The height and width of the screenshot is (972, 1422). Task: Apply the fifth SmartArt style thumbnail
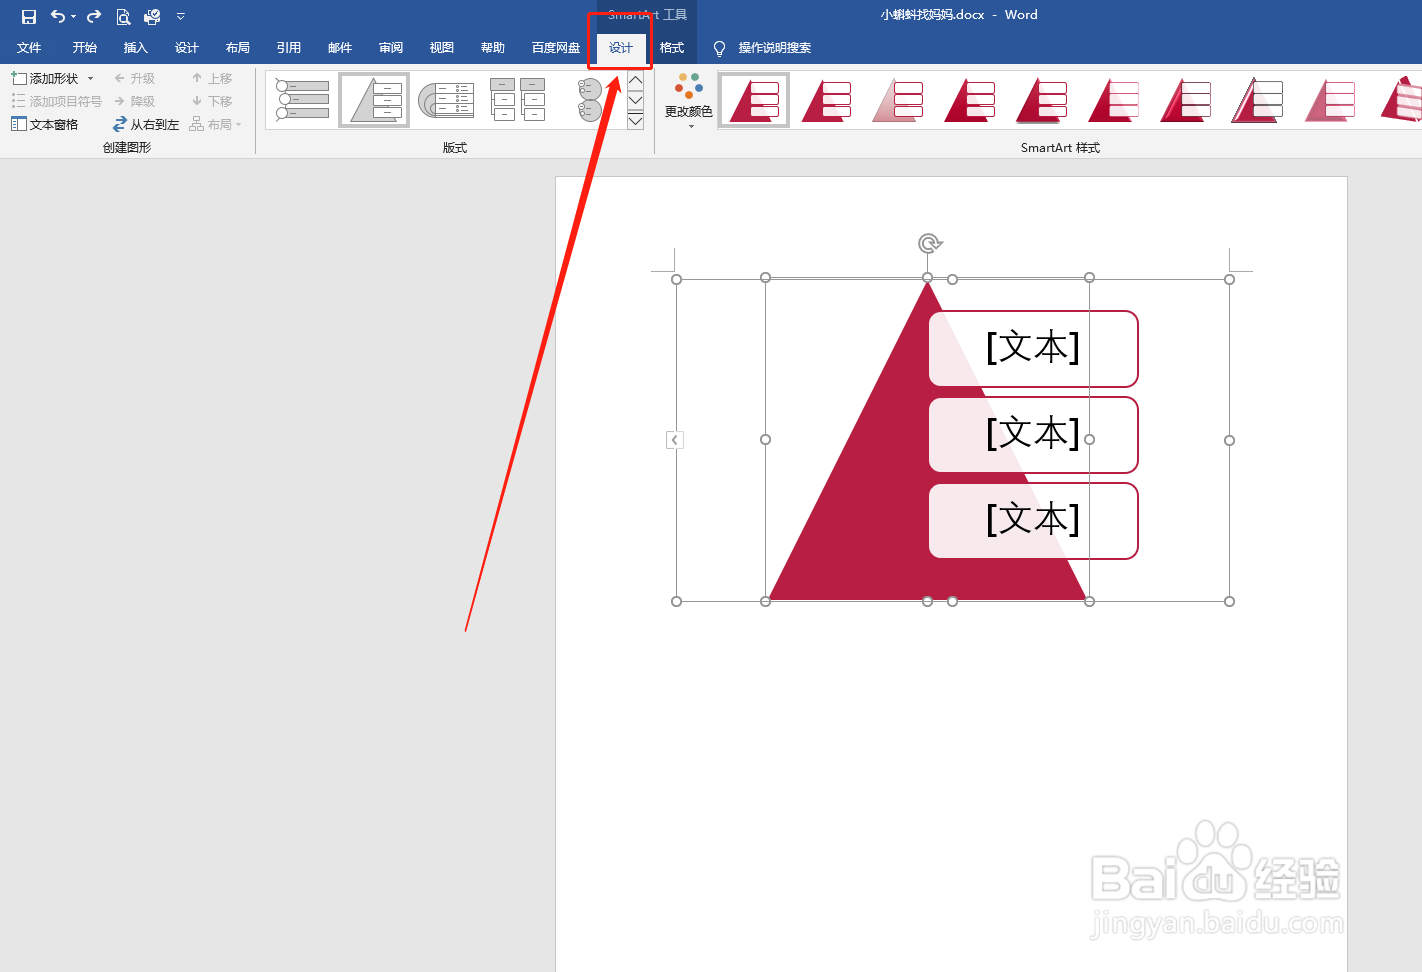coord(1042,100)
